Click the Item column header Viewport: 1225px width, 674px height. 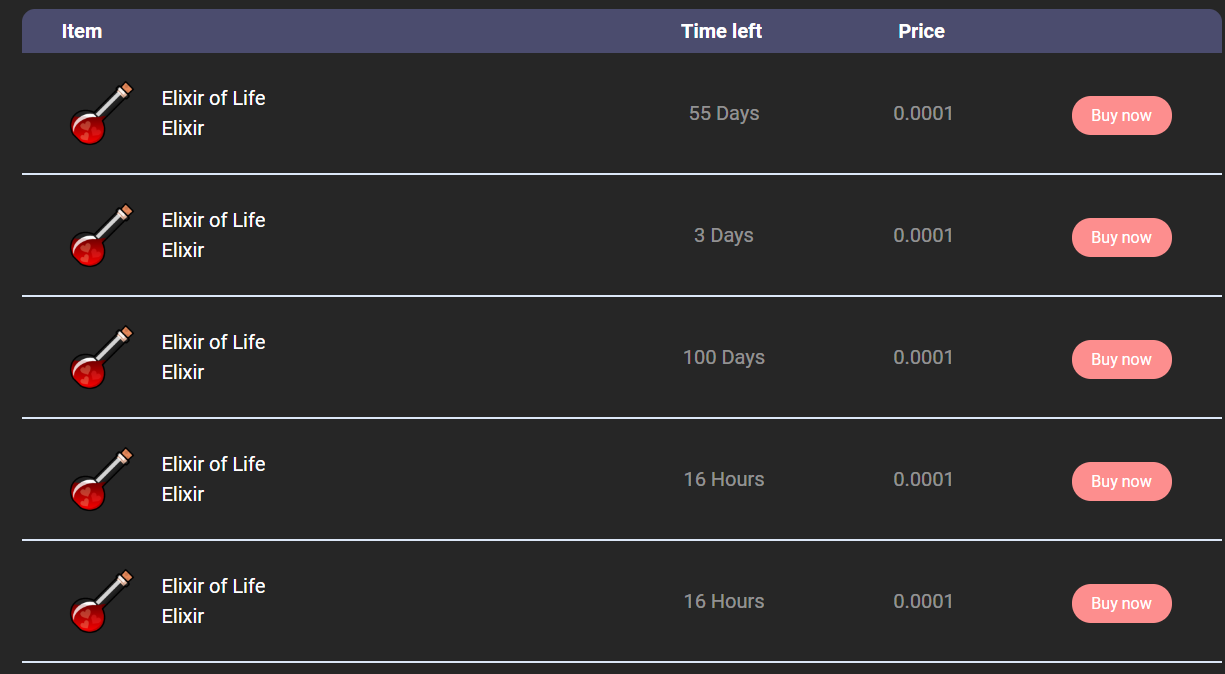(82, 31)
